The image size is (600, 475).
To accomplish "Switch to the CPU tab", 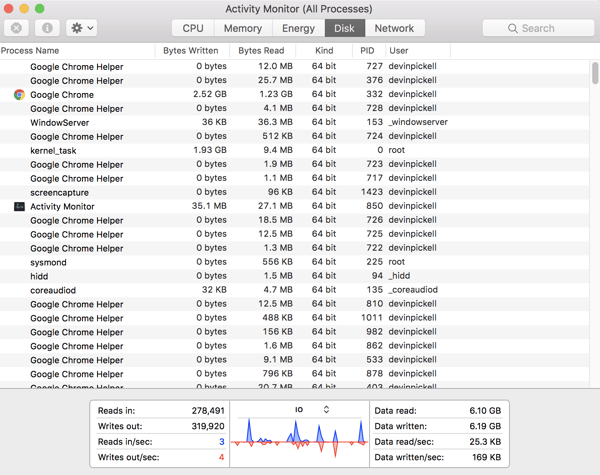I will point(193,28).
